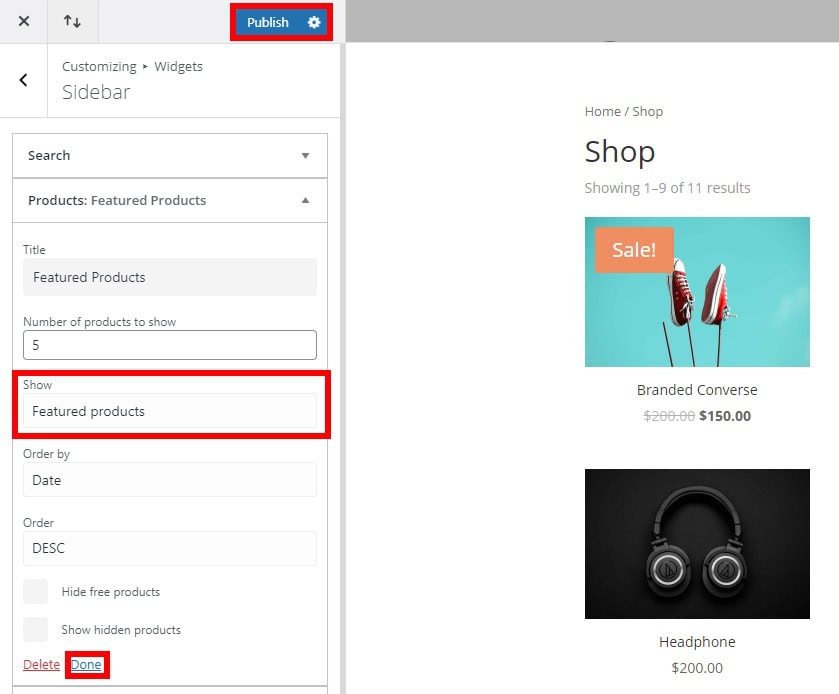Screen dimensions: 839x694
Task: Click Widgets in the Customizing breadcrumb
Action: click(178, 66)
